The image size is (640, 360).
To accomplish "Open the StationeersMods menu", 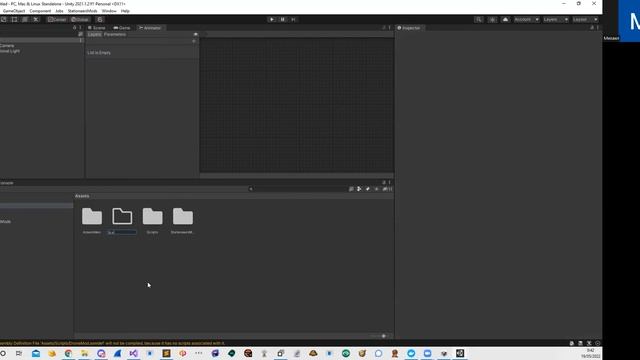I will (82, 11).
